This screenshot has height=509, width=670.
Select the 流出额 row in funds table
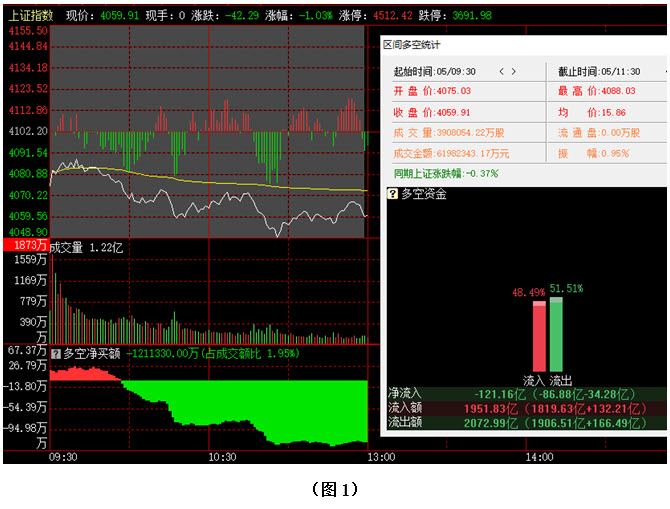pyautogui.click(x=526, y=423)
